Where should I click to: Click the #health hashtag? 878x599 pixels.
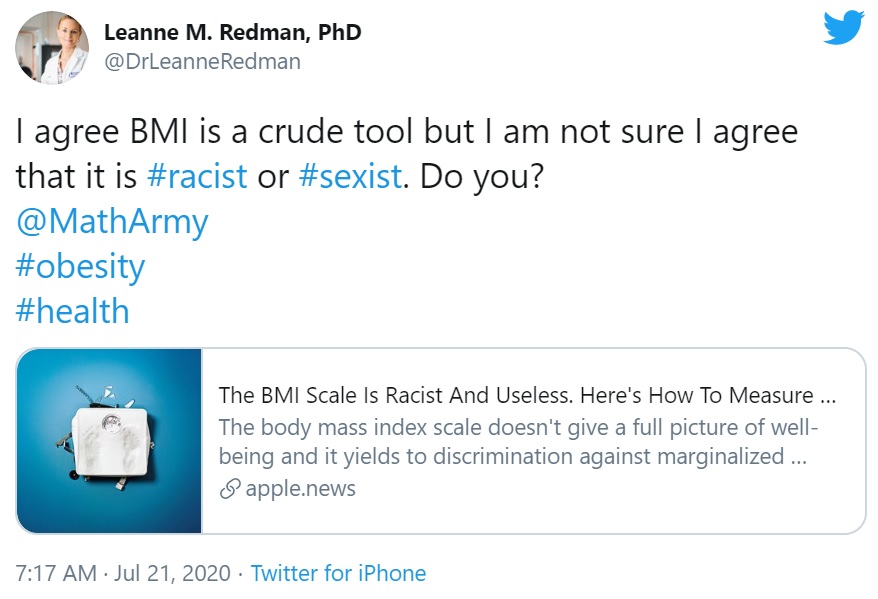(x=72, y=310)
